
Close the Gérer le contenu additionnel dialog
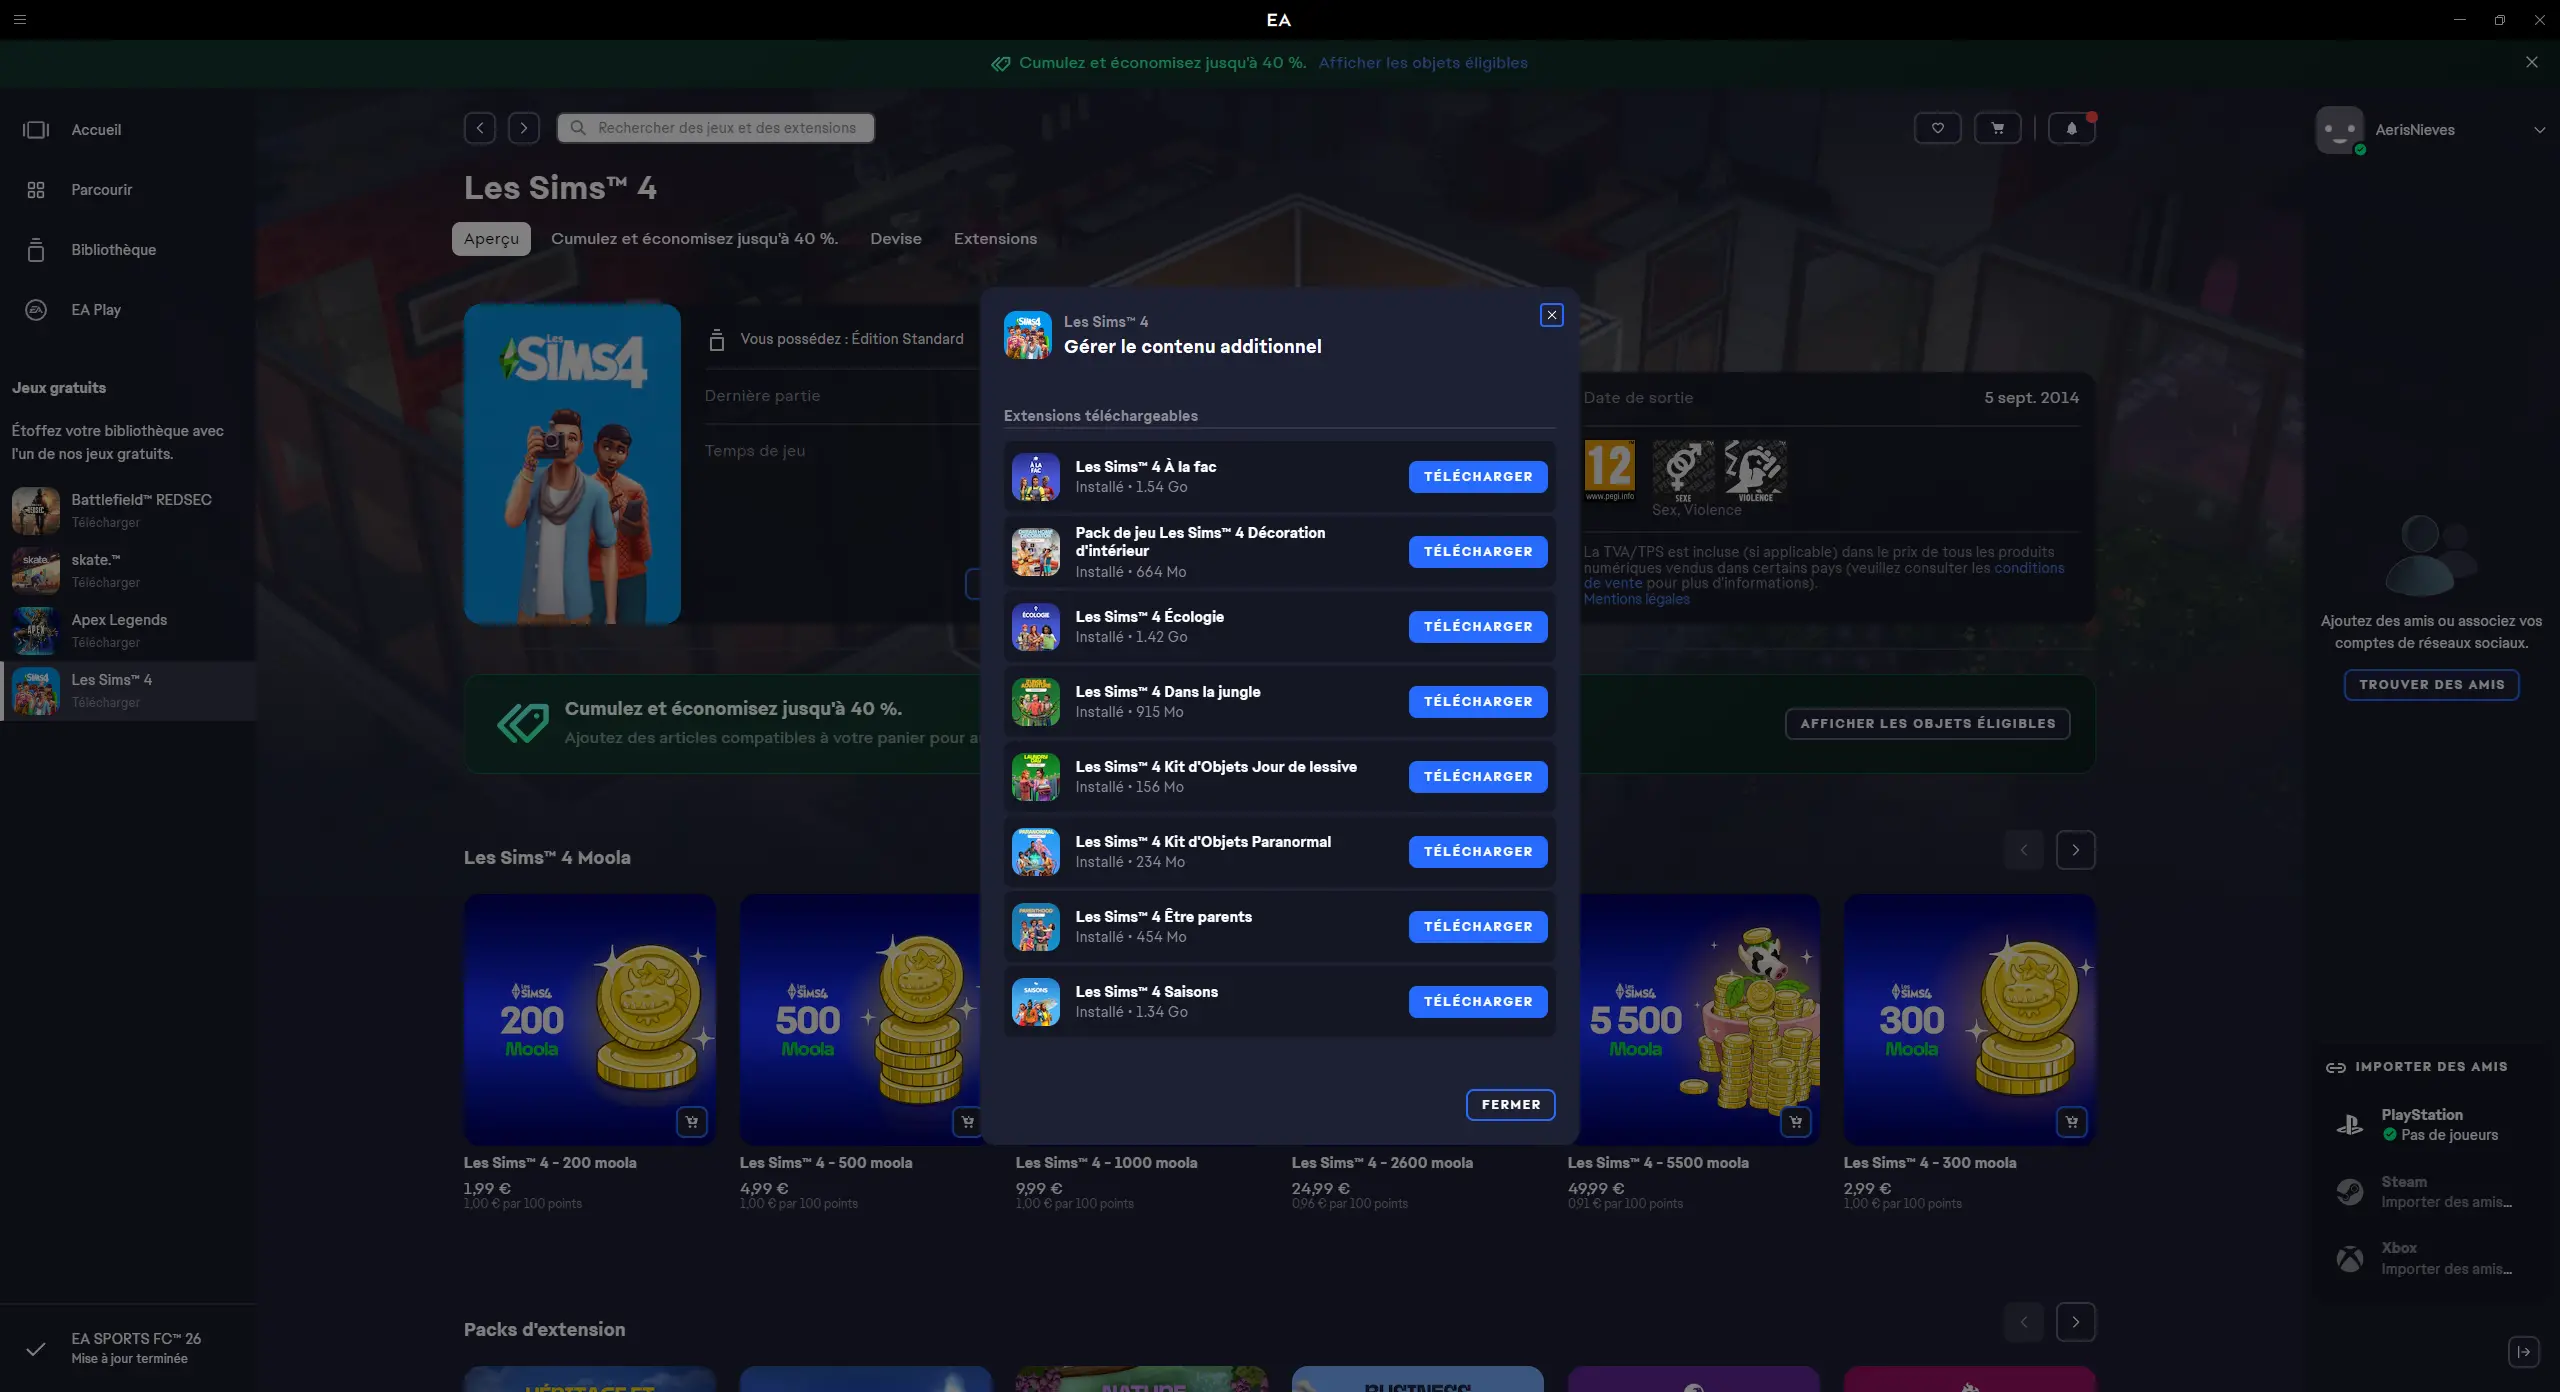click(1552, 315)
